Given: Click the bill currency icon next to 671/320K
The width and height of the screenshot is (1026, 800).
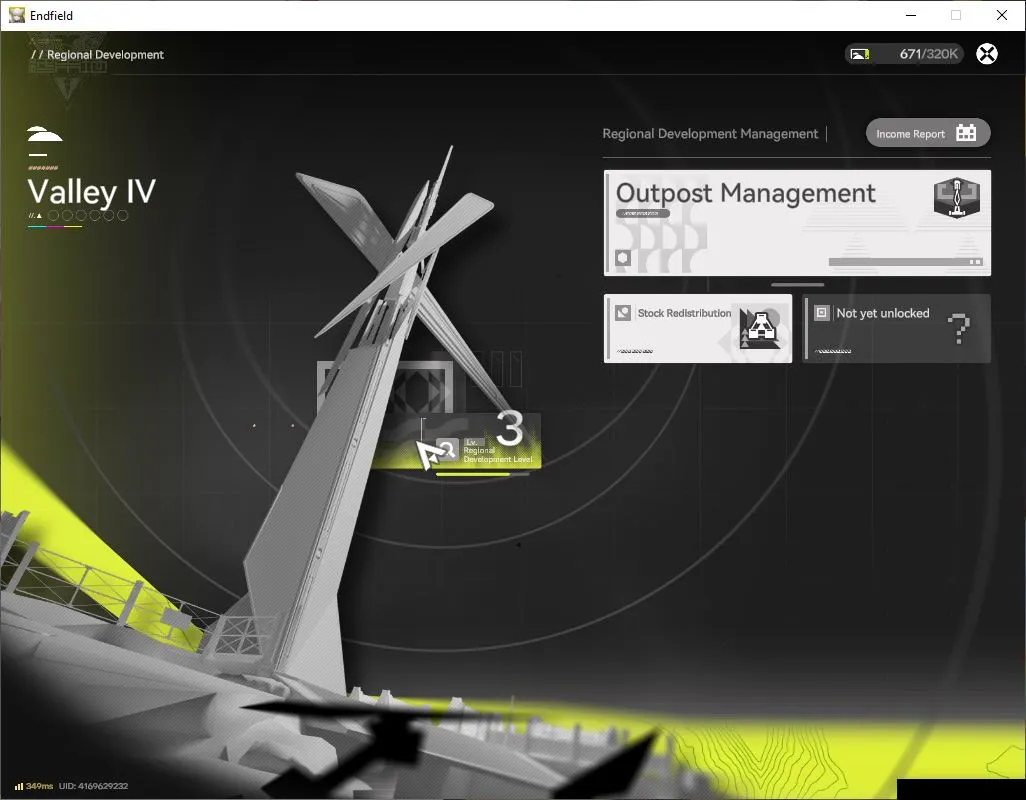Looking at the screenshot, I should click(x=860, y=54).
